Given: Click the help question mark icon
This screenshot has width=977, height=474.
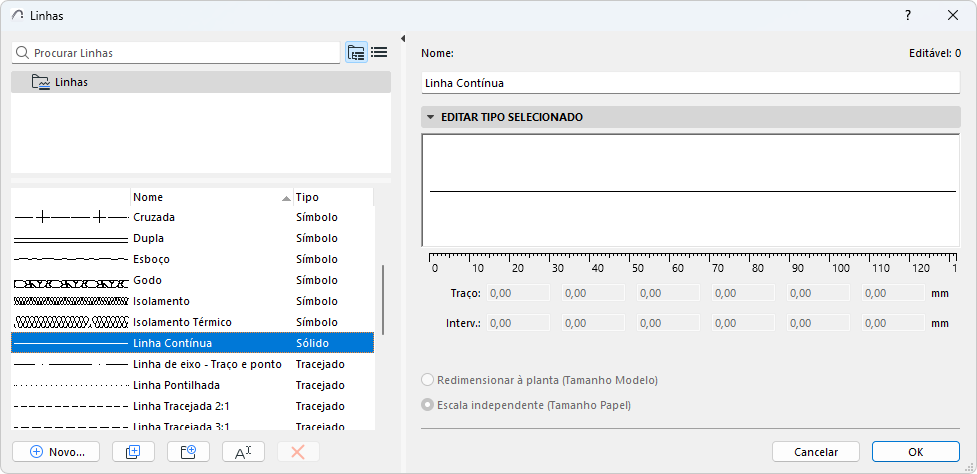Looking at the screenshot, I should coord(908,16).
